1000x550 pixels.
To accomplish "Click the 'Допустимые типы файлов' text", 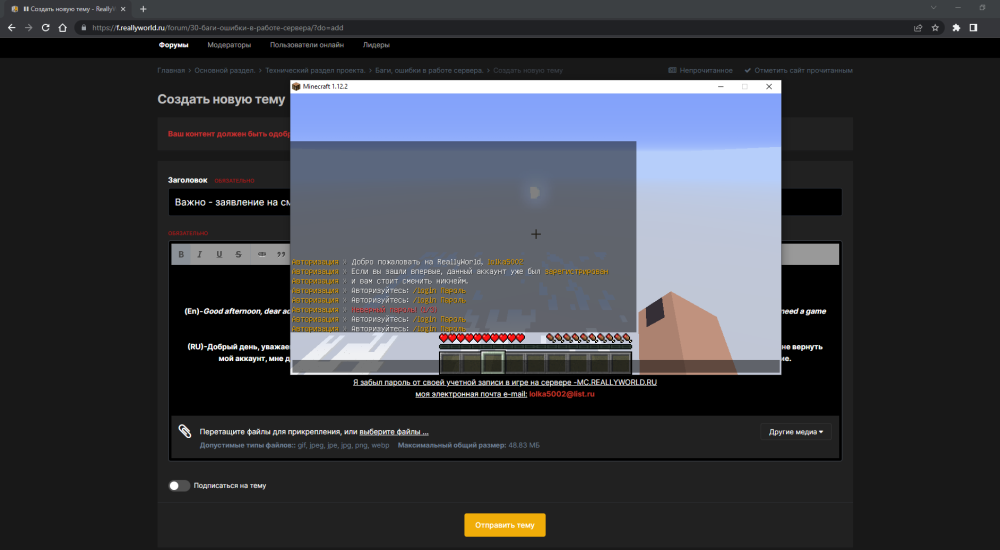I will pos(247,445).
